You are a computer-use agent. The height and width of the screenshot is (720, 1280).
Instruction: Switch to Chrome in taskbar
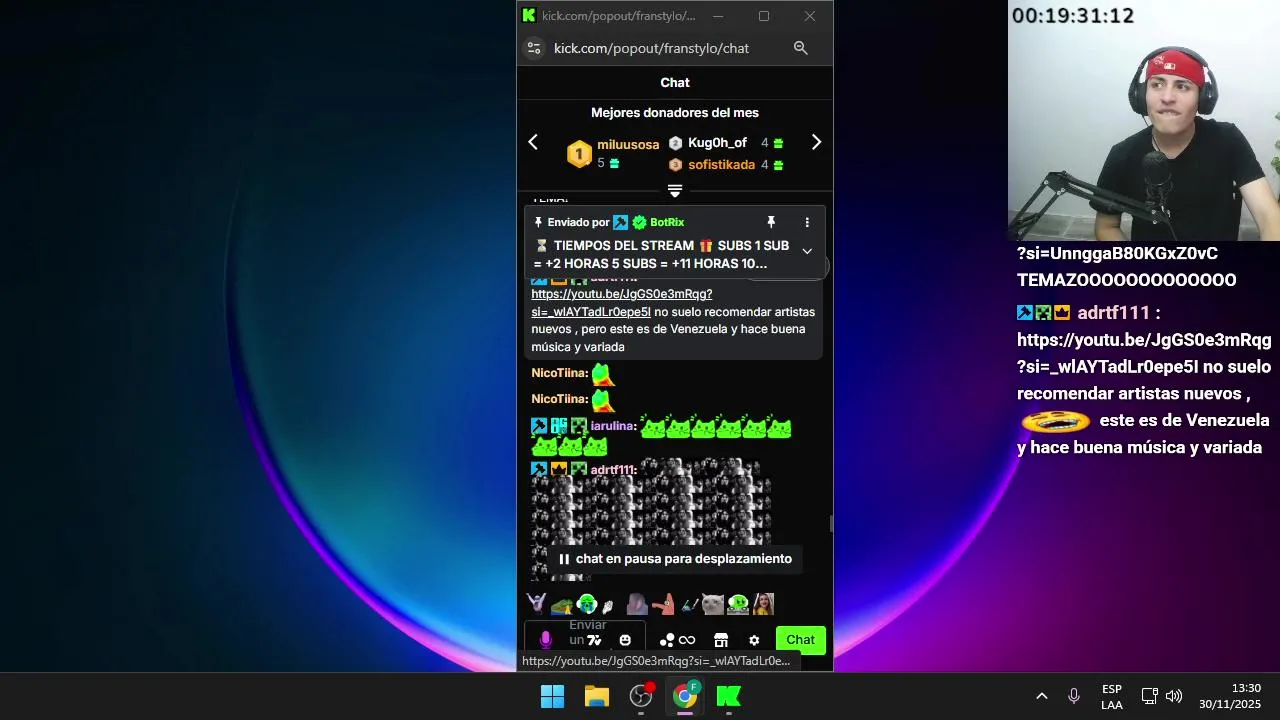pyautogui.click(x=685, y=696)
